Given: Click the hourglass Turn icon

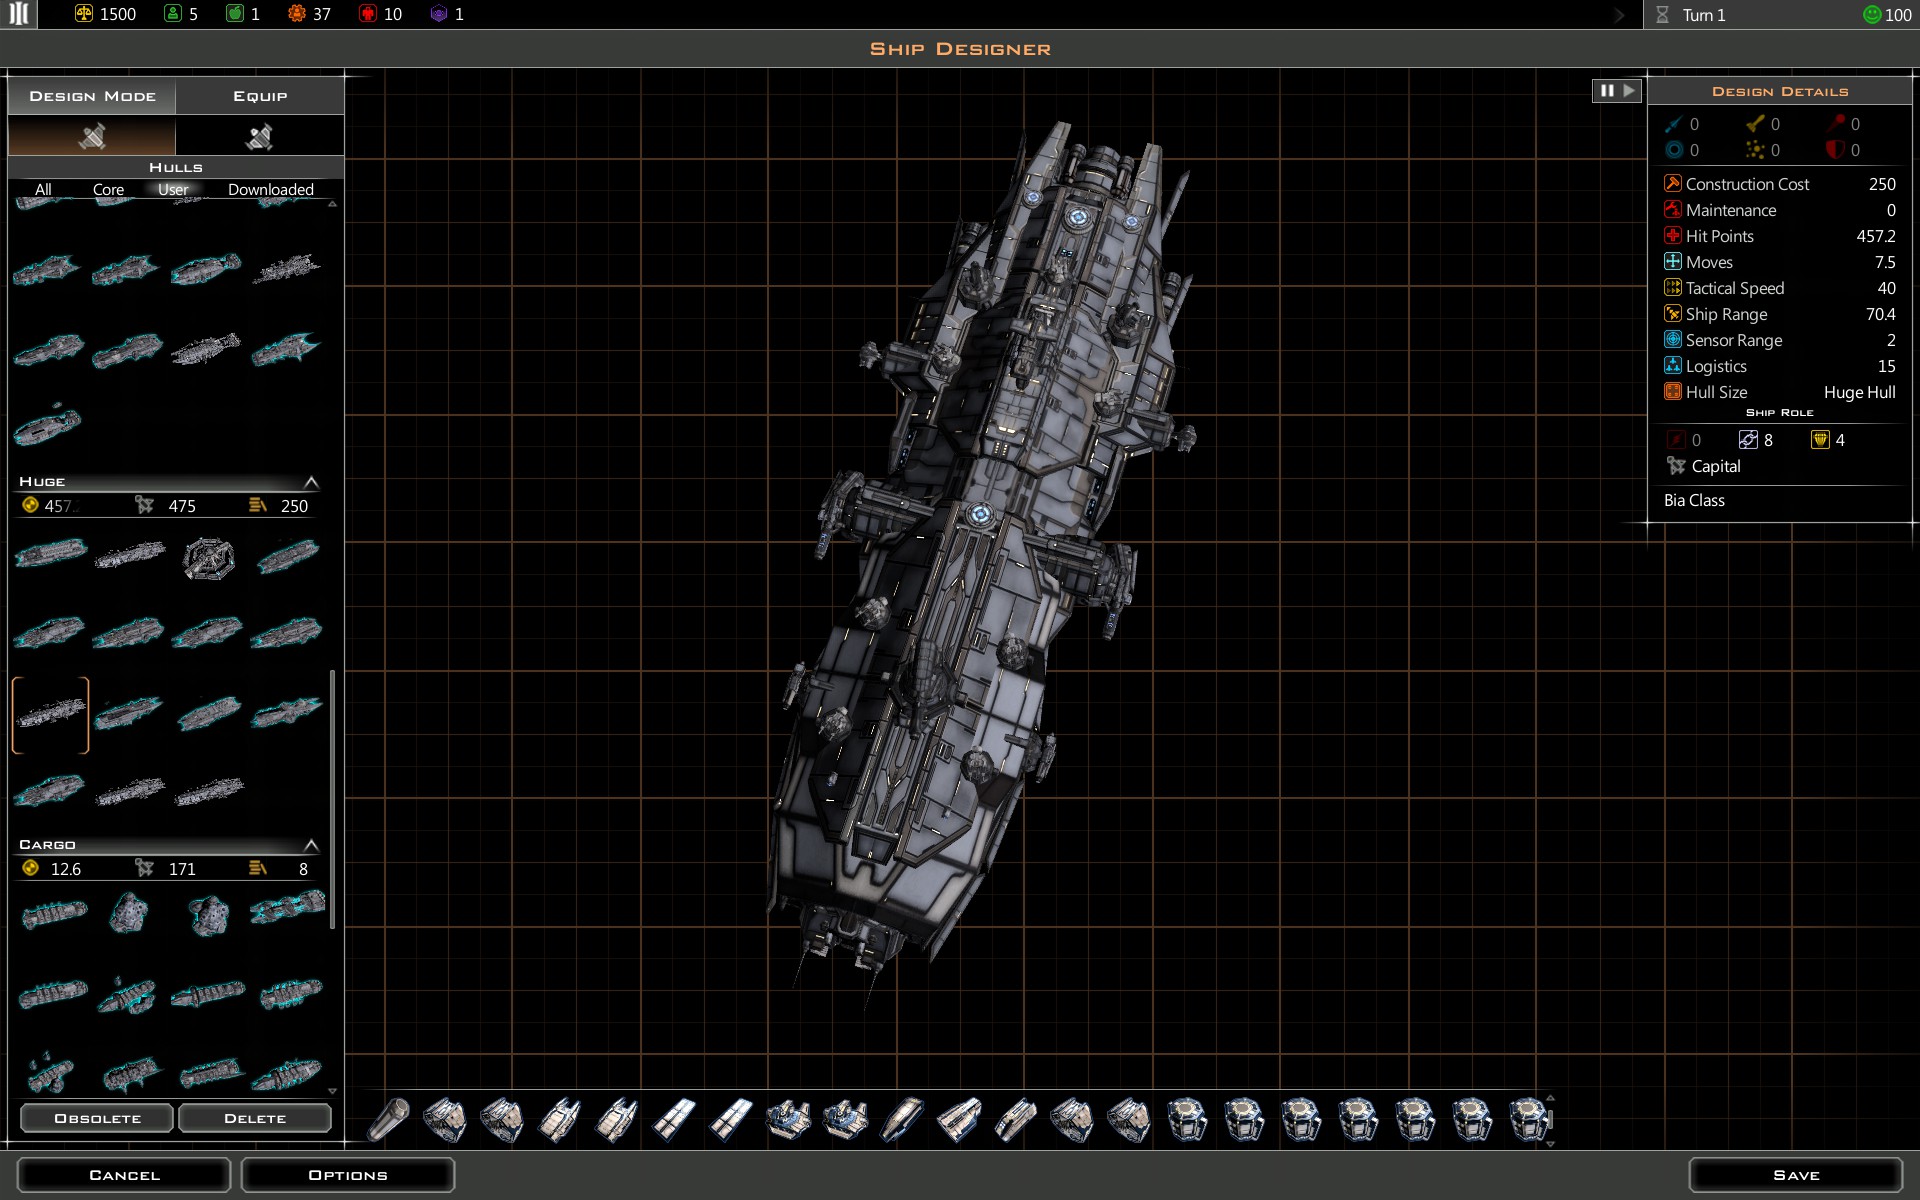Looking at the screenshot, I should point(1662,15).
